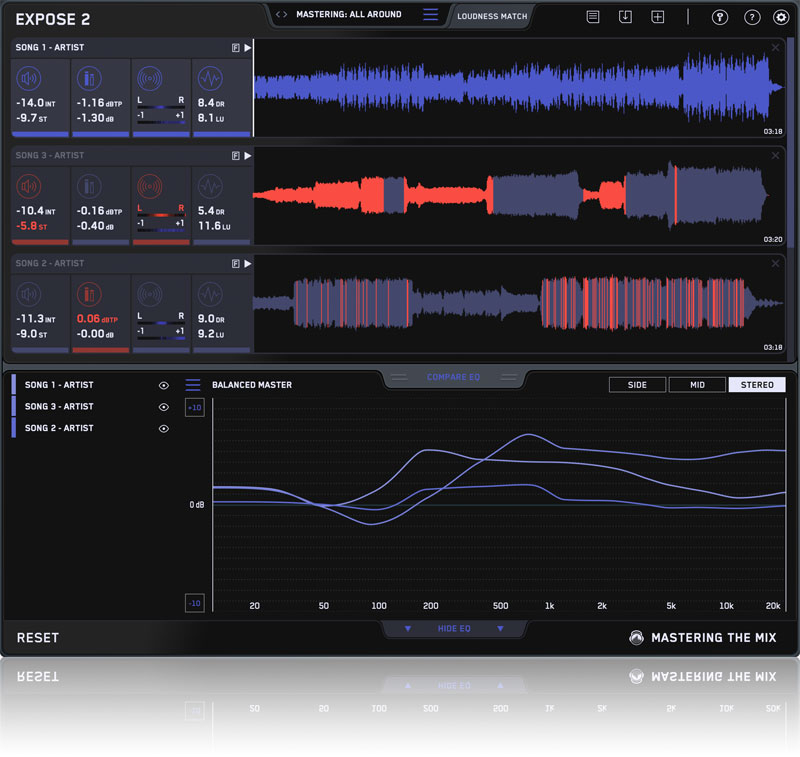
Task: Open the Mastering preset menu list
Action: point(430,15)
